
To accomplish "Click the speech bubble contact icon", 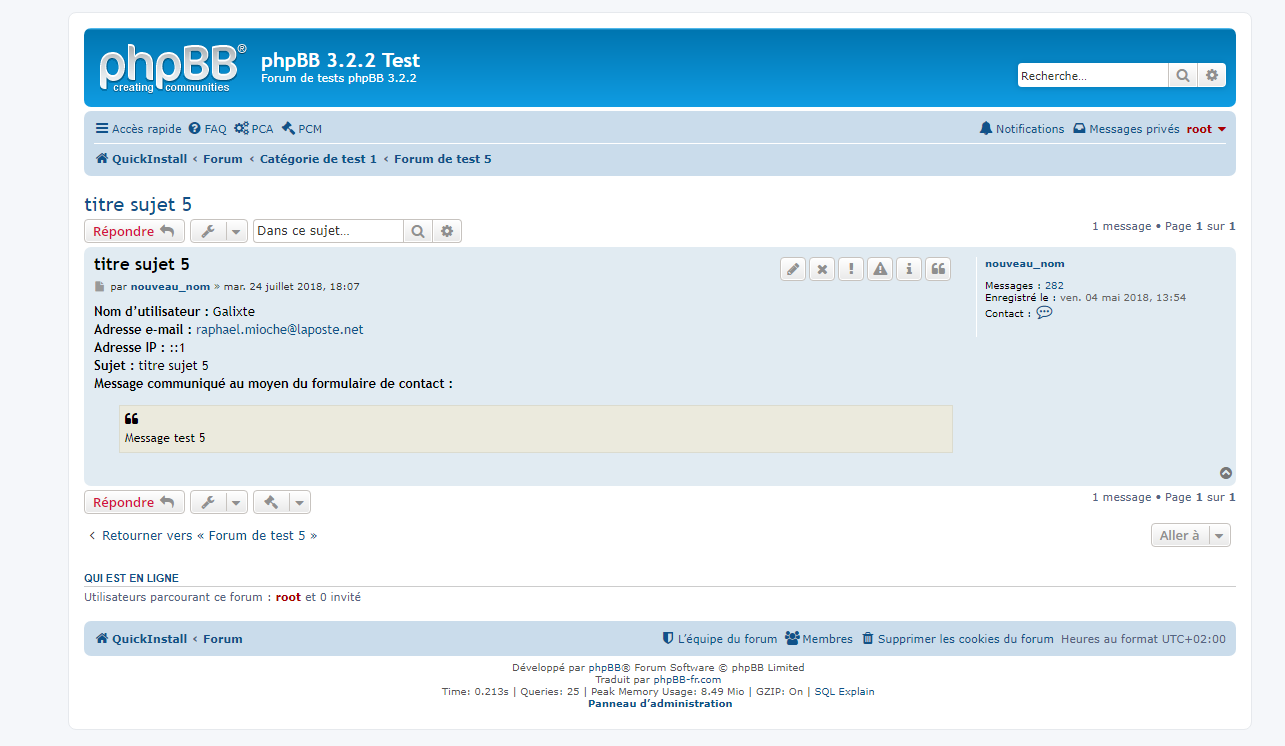I will point(1044,313).
